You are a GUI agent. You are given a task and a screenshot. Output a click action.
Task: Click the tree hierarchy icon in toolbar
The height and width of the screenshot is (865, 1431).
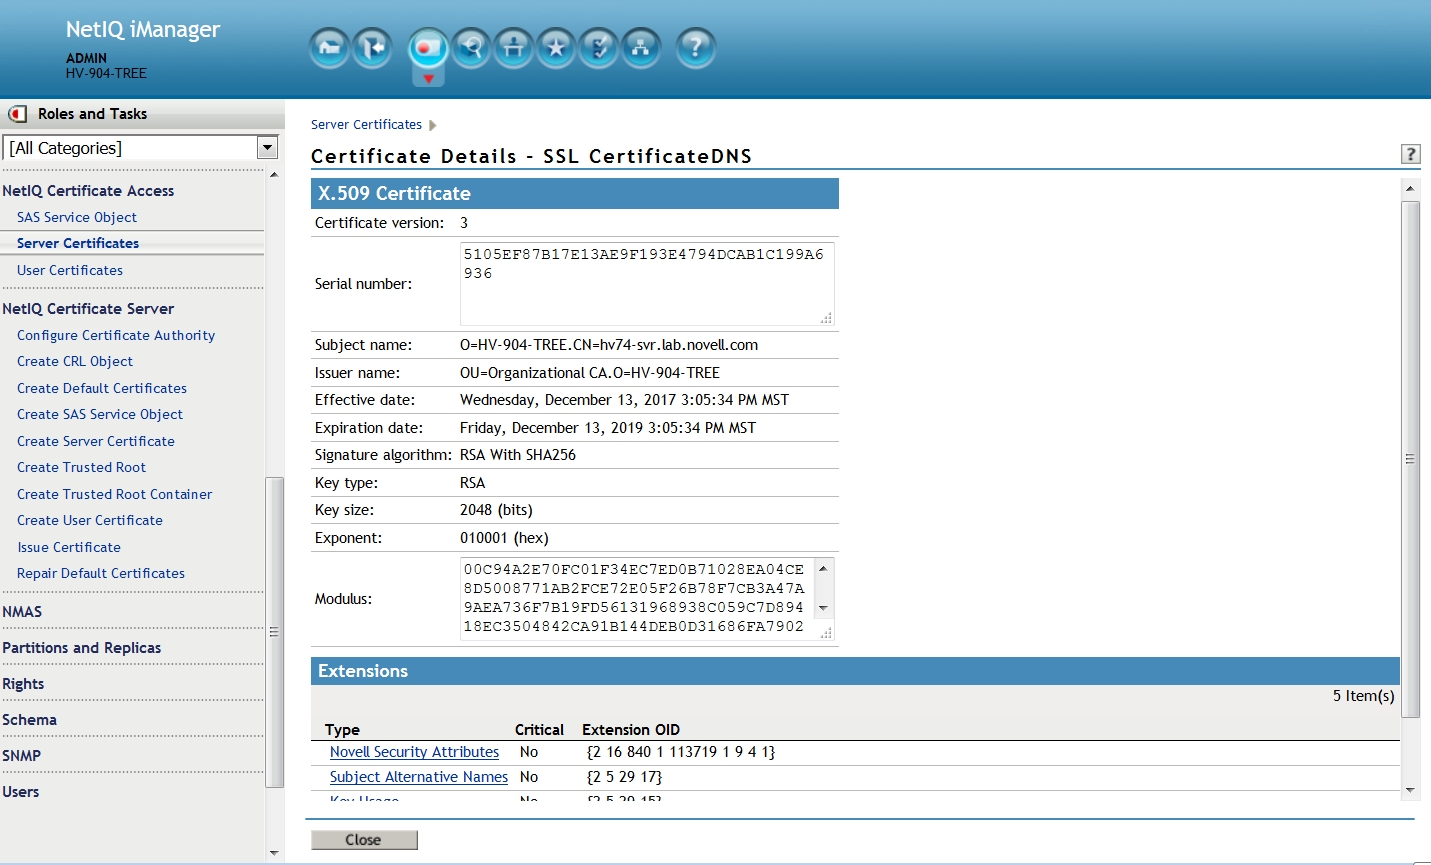tap(641, 47)
